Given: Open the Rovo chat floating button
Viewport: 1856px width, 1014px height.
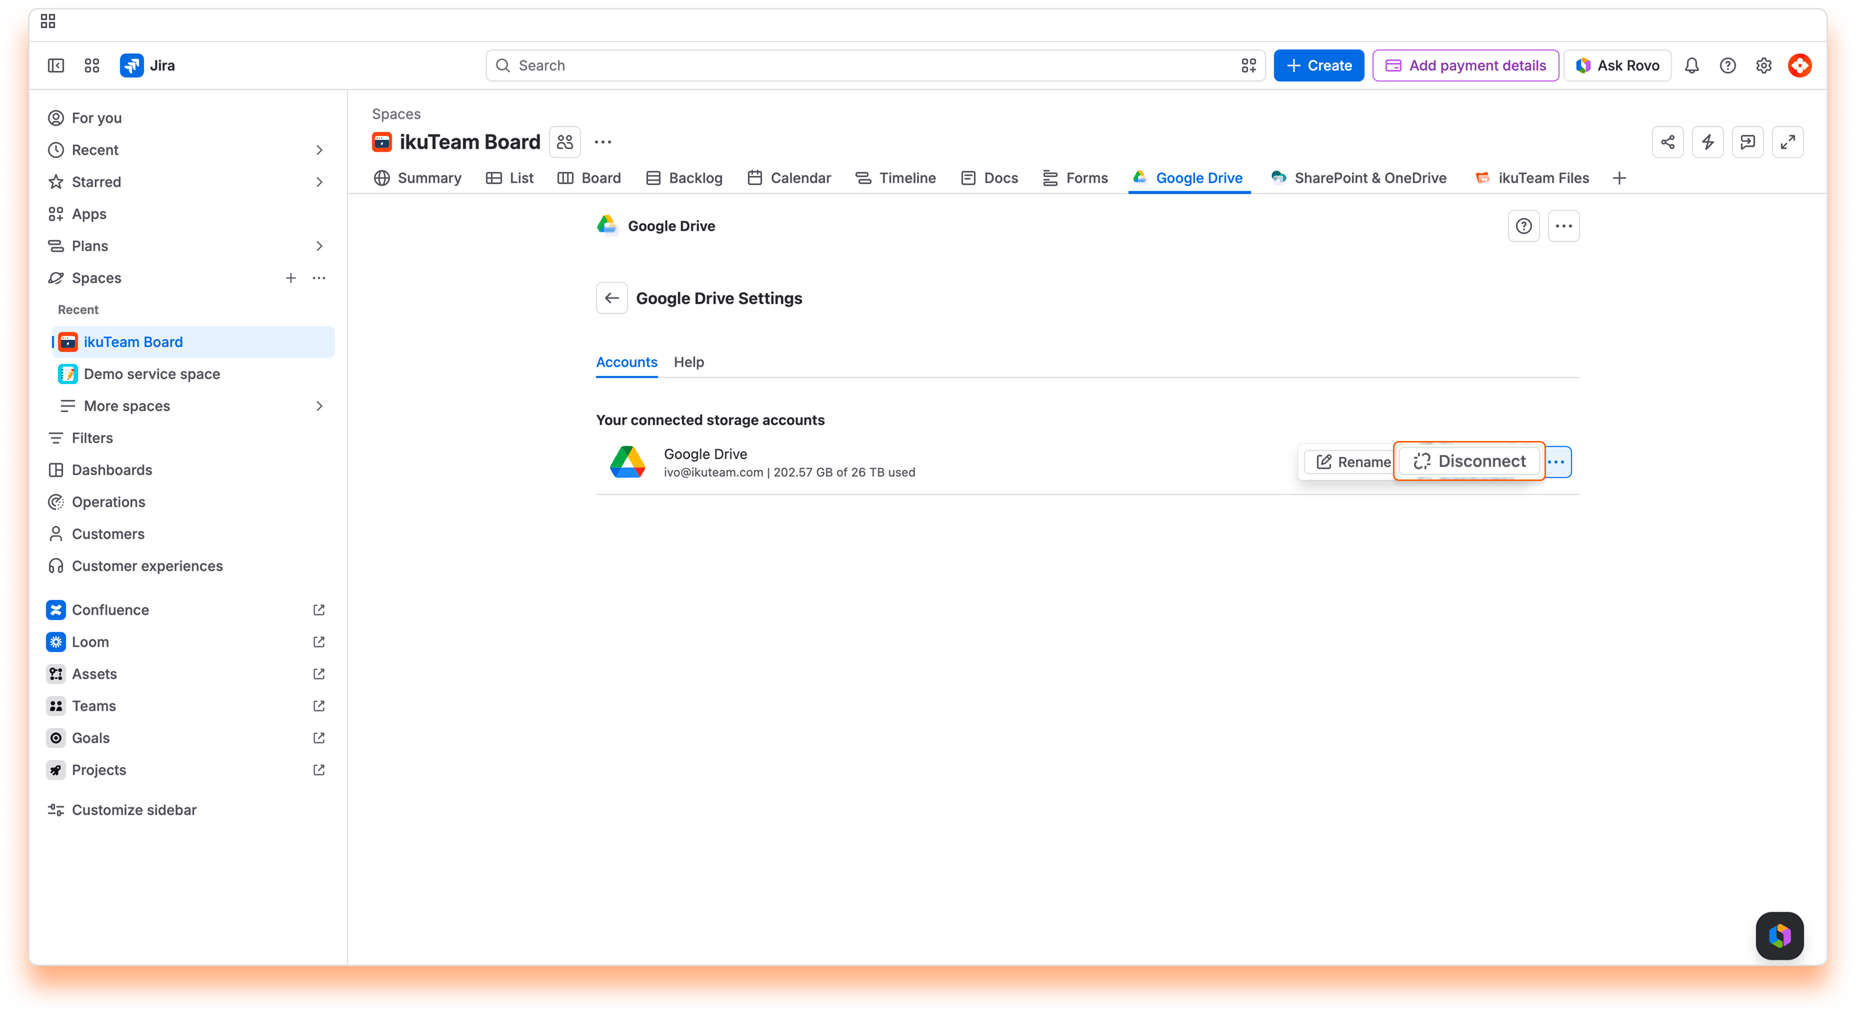Looking at the screenshot, I should coord(1780,936).
